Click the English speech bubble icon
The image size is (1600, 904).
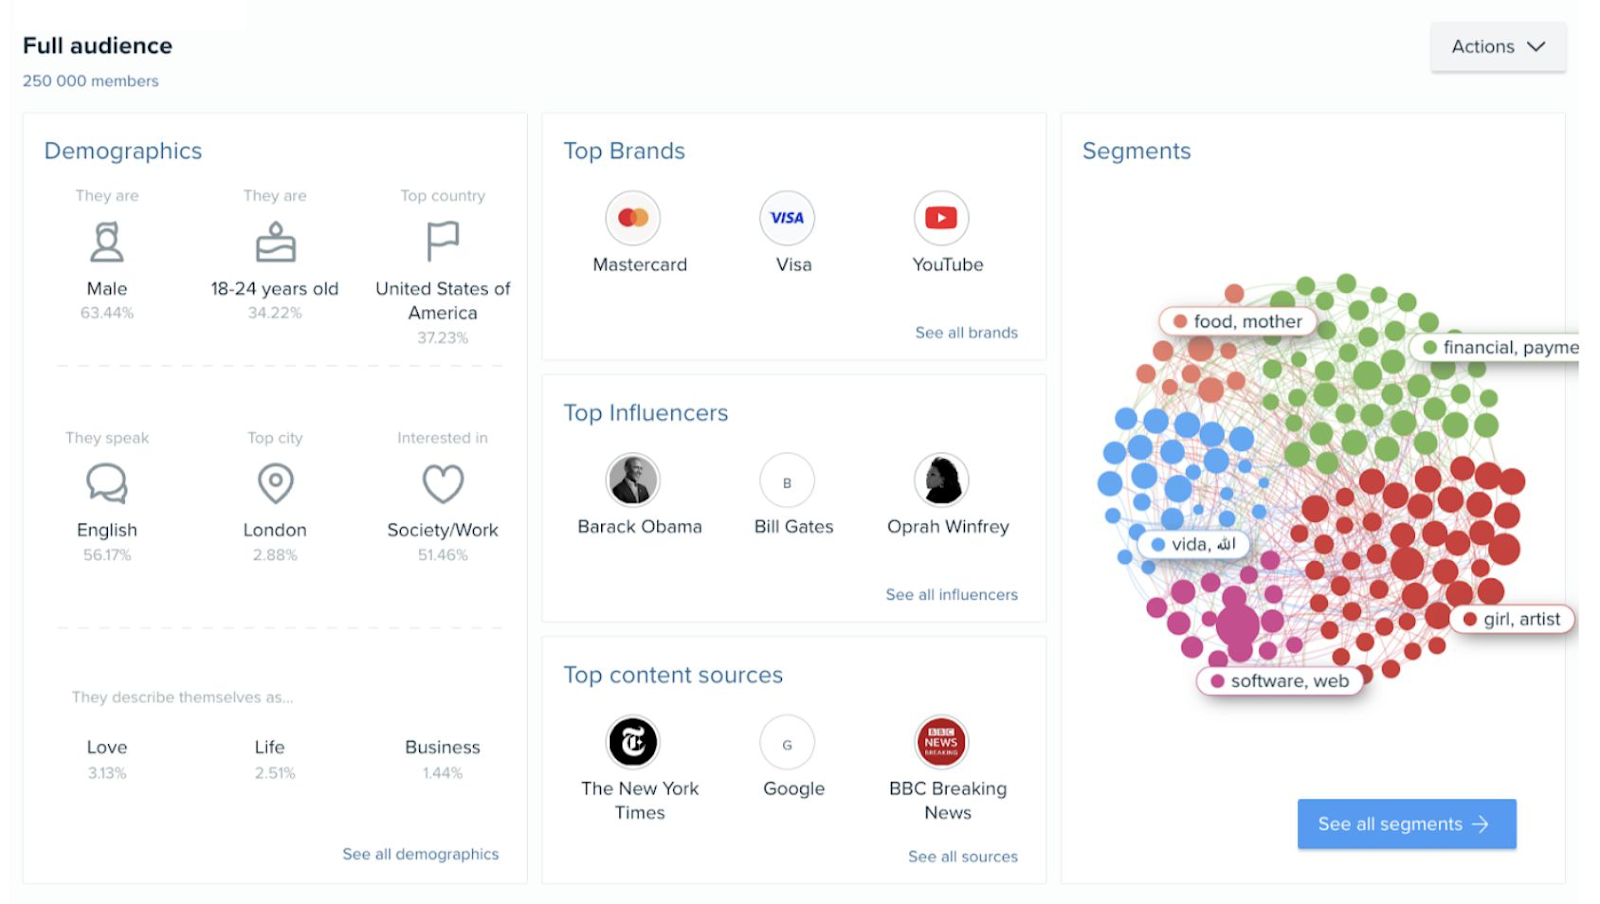(x=106, y=484)
